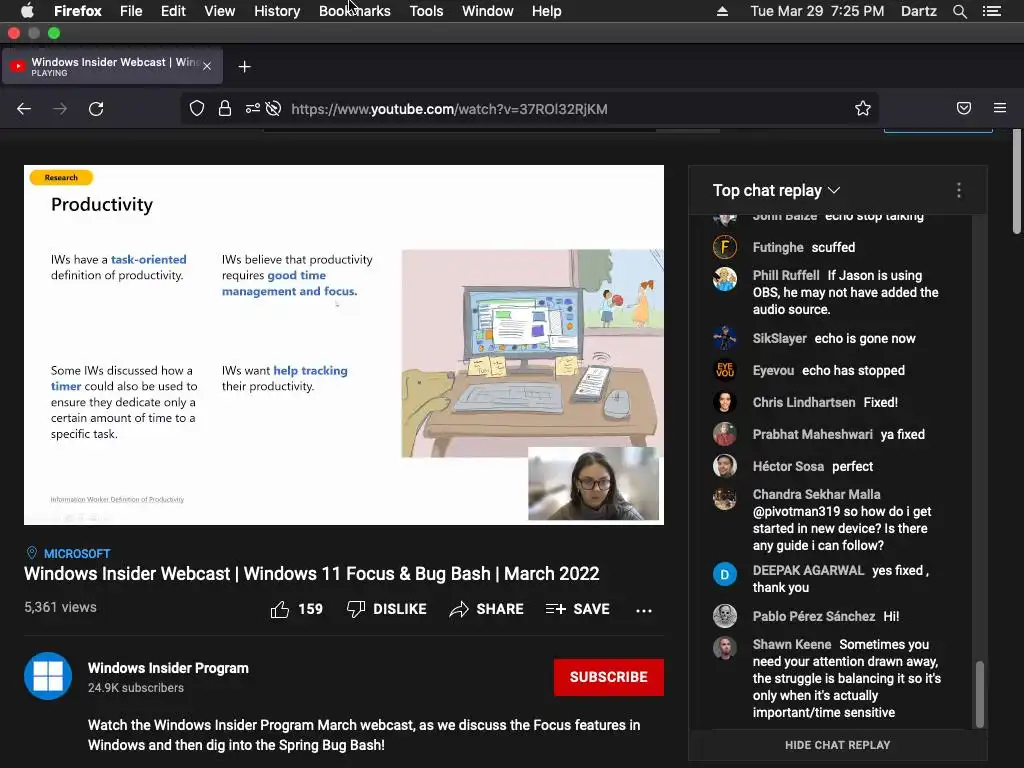This screenshot has width=1024, height=768.
Task: Click SAVE to add to playlist
Action: pyautogui.click(x=577, y=609)
